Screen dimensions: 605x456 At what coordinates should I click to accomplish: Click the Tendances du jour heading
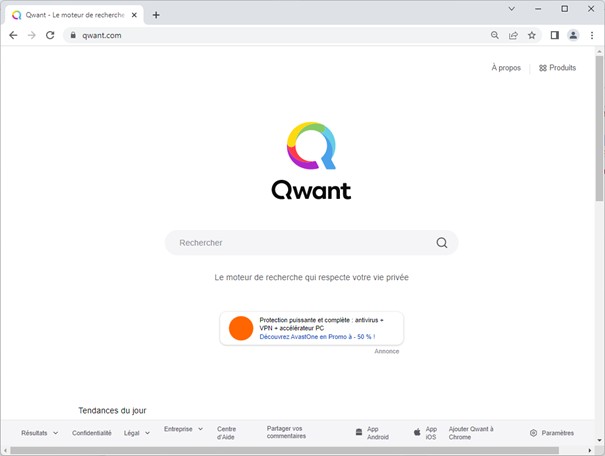pyautogui.click(x=112, y=410)
